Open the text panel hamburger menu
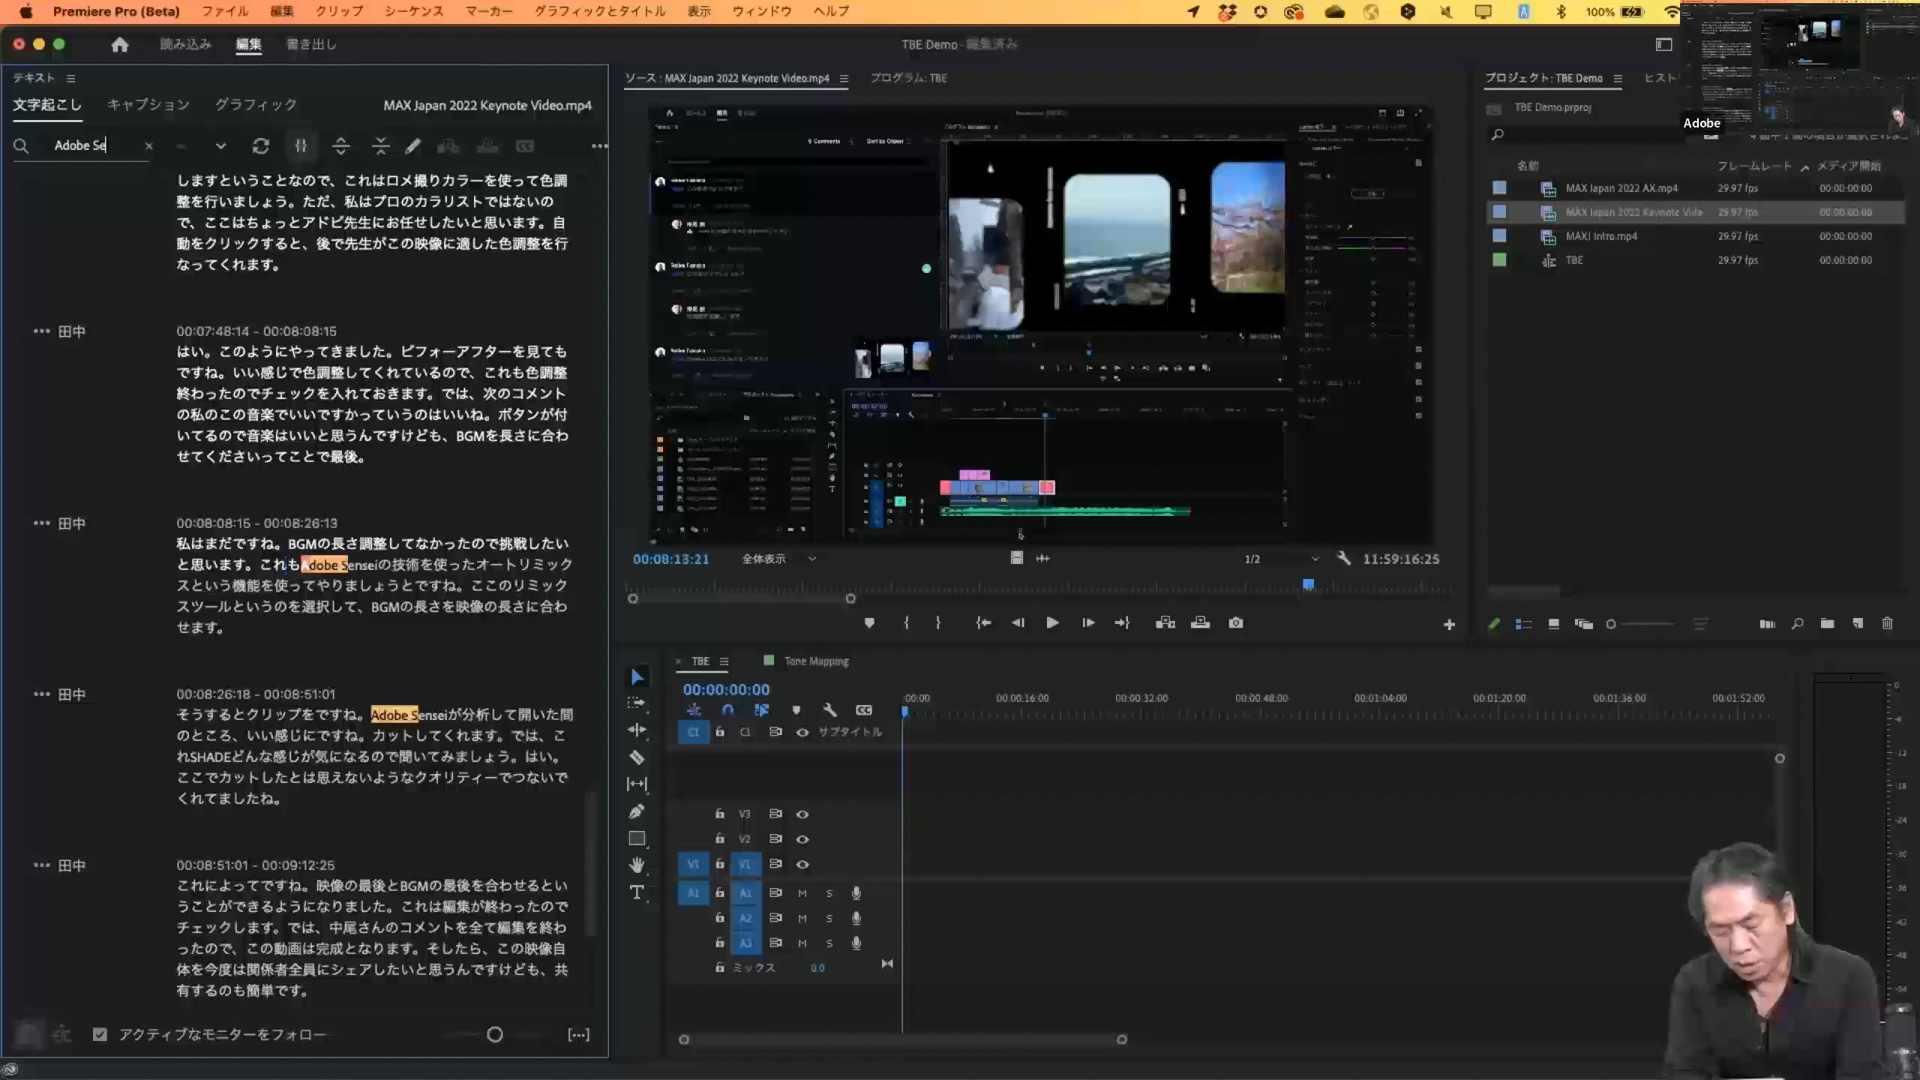This screenshot has height=1080, width=1920. [x=71, y=78]
